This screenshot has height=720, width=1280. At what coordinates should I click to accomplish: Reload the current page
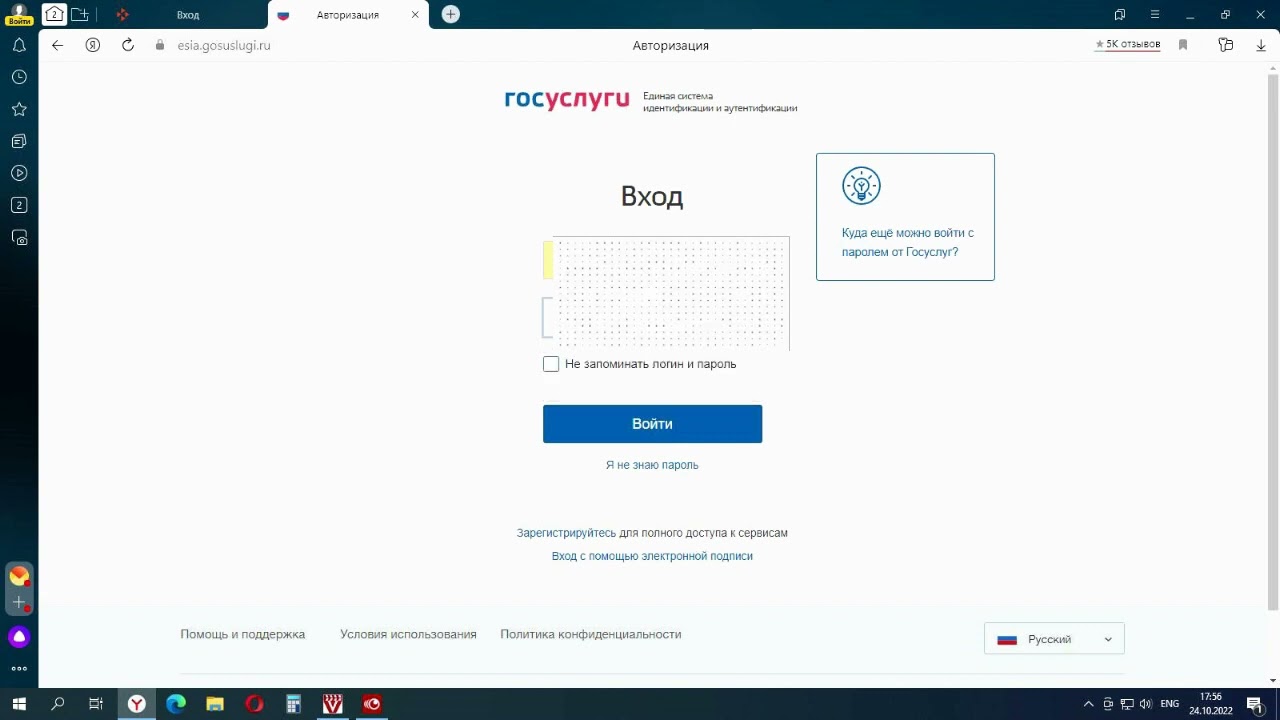[x=127, y=45]
